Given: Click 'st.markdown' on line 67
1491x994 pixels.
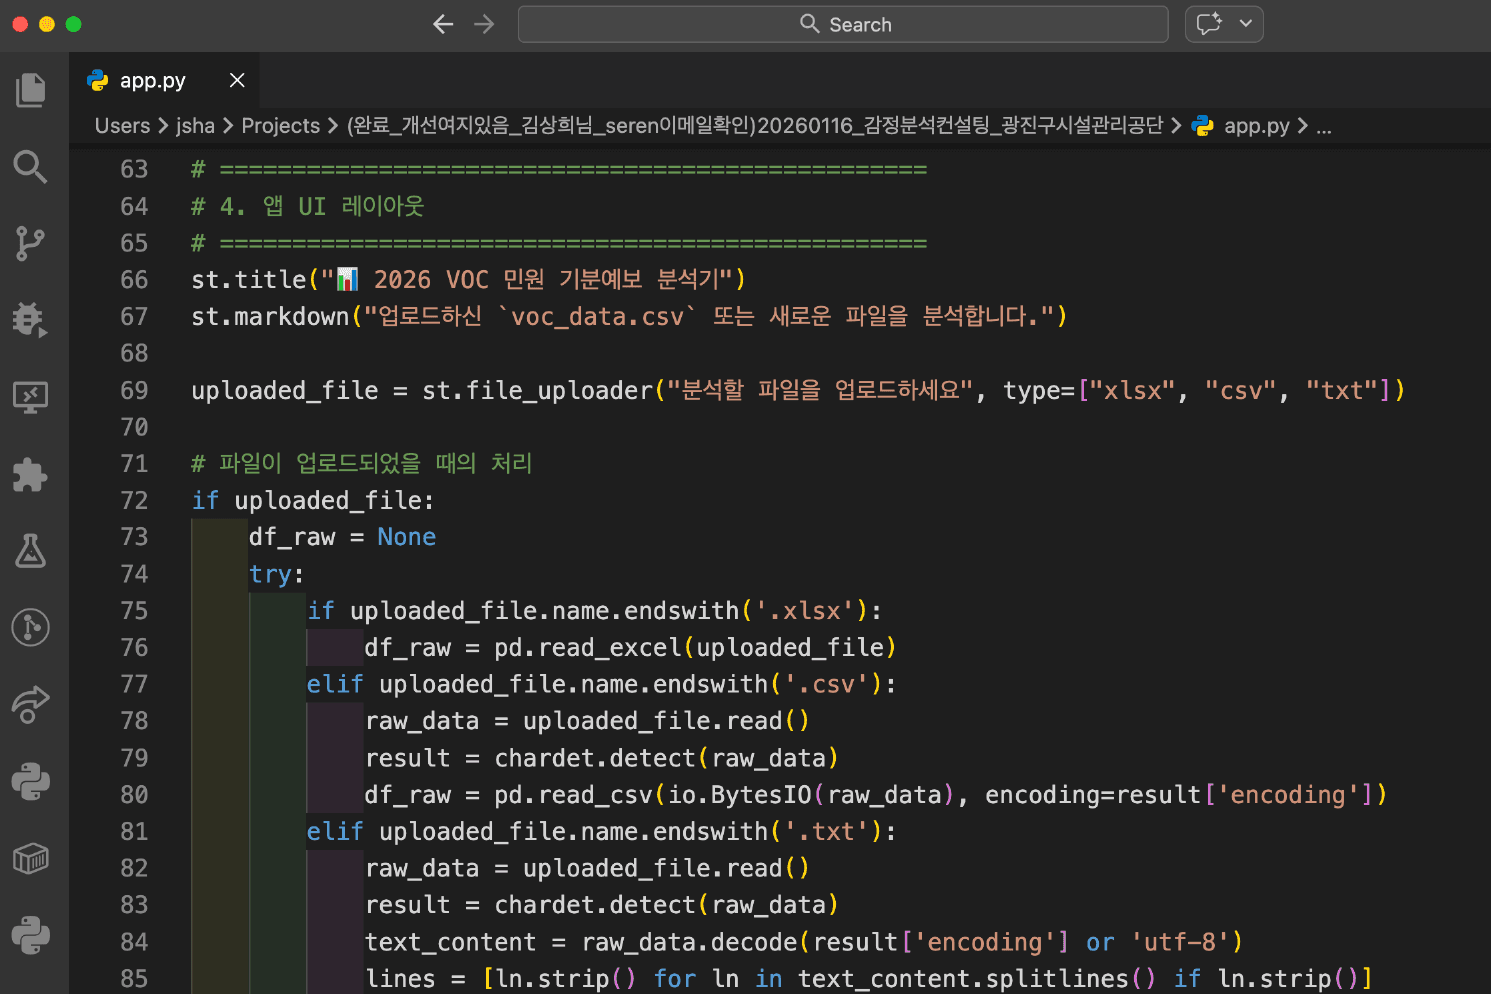Looking at the screenshot, I should [270, 317].
